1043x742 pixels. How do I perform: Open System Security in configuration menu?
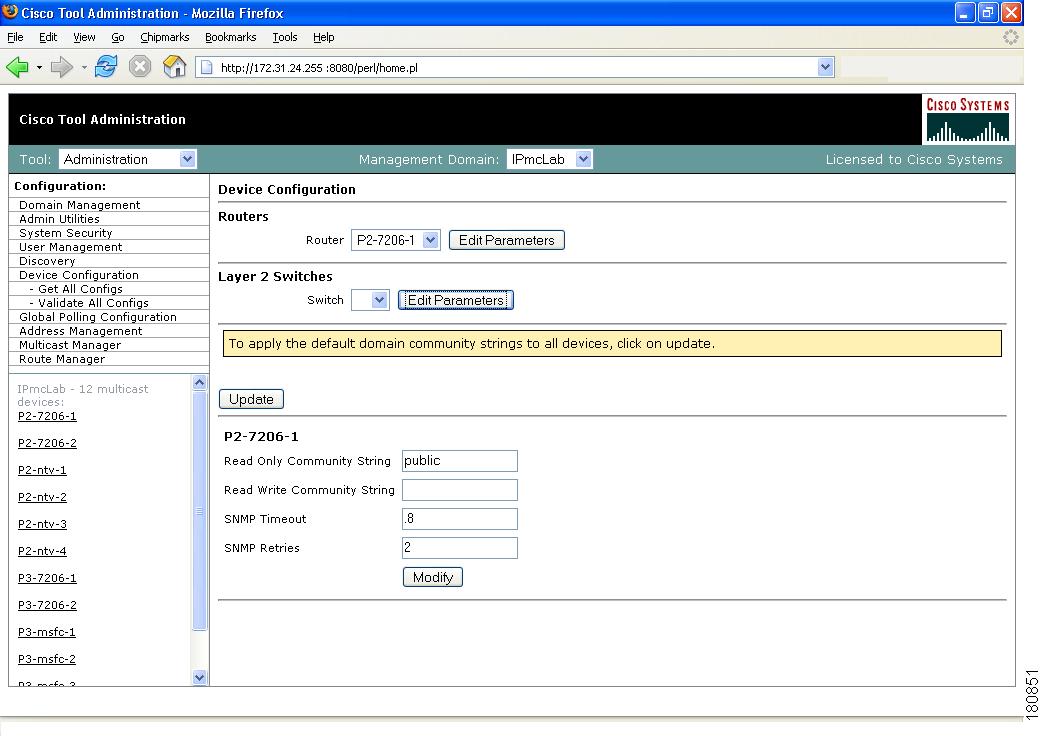coord(65,233)
